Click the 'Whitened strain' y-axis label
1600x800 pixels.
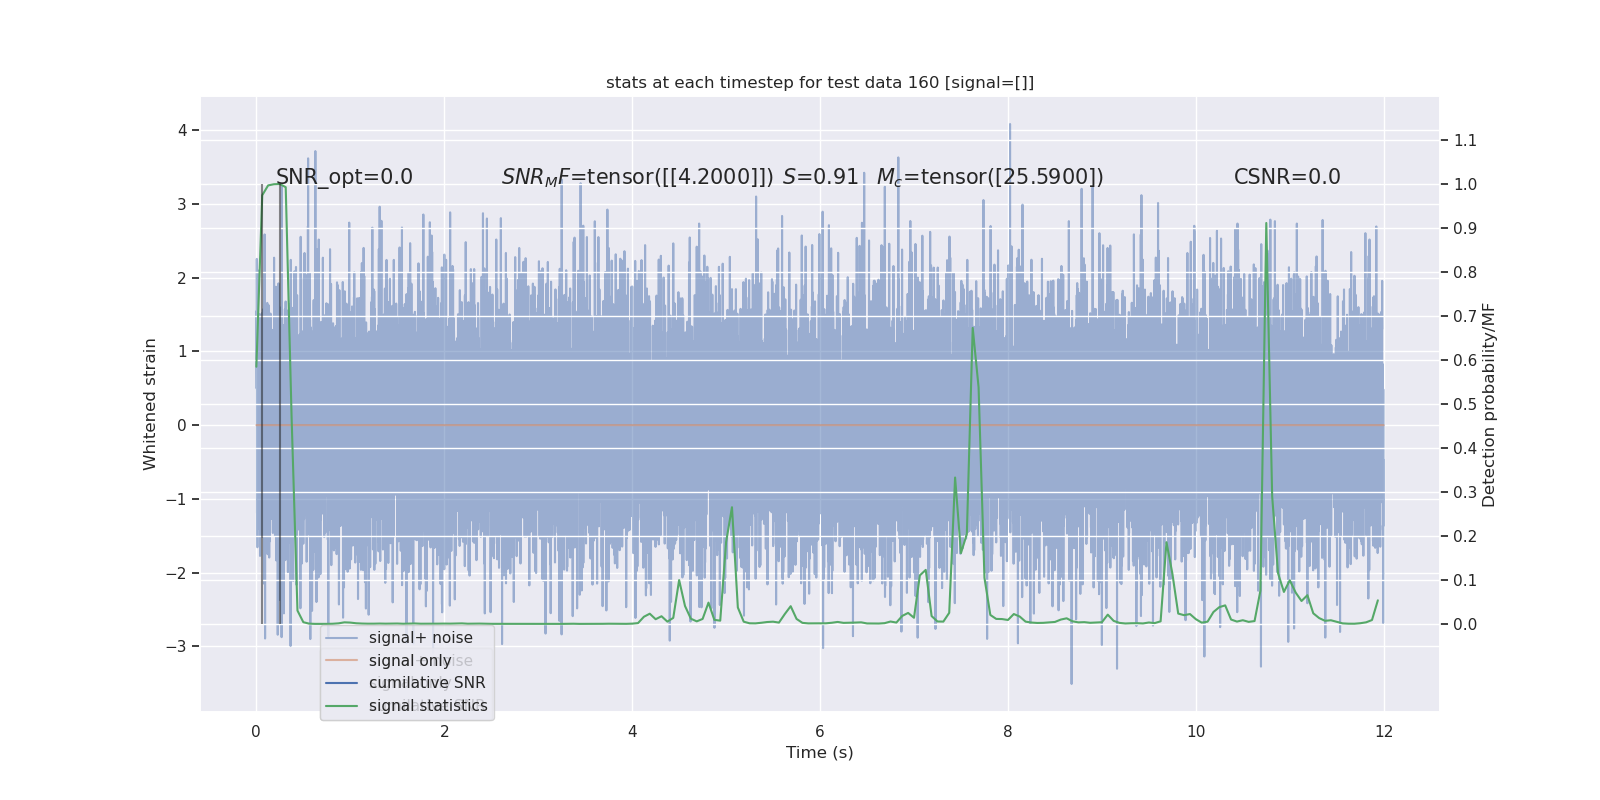150,404
